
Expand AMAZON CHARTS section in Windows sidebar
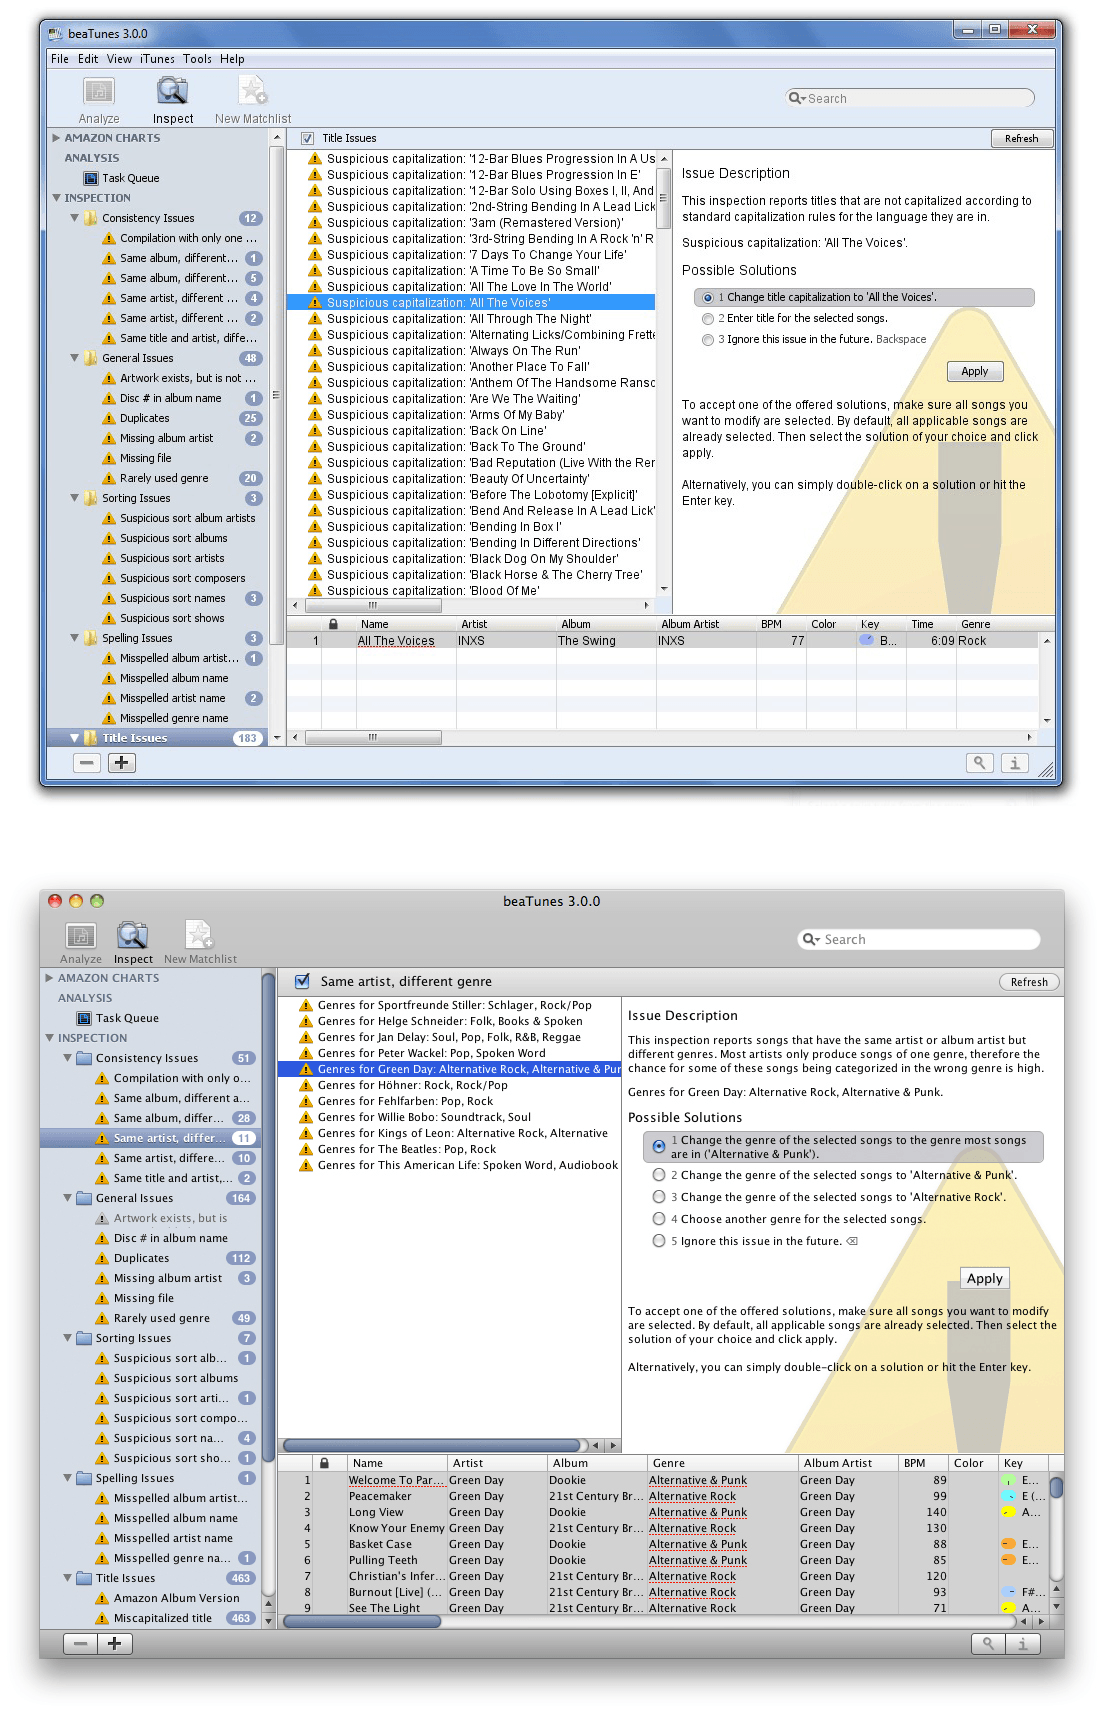pos(56,138)
